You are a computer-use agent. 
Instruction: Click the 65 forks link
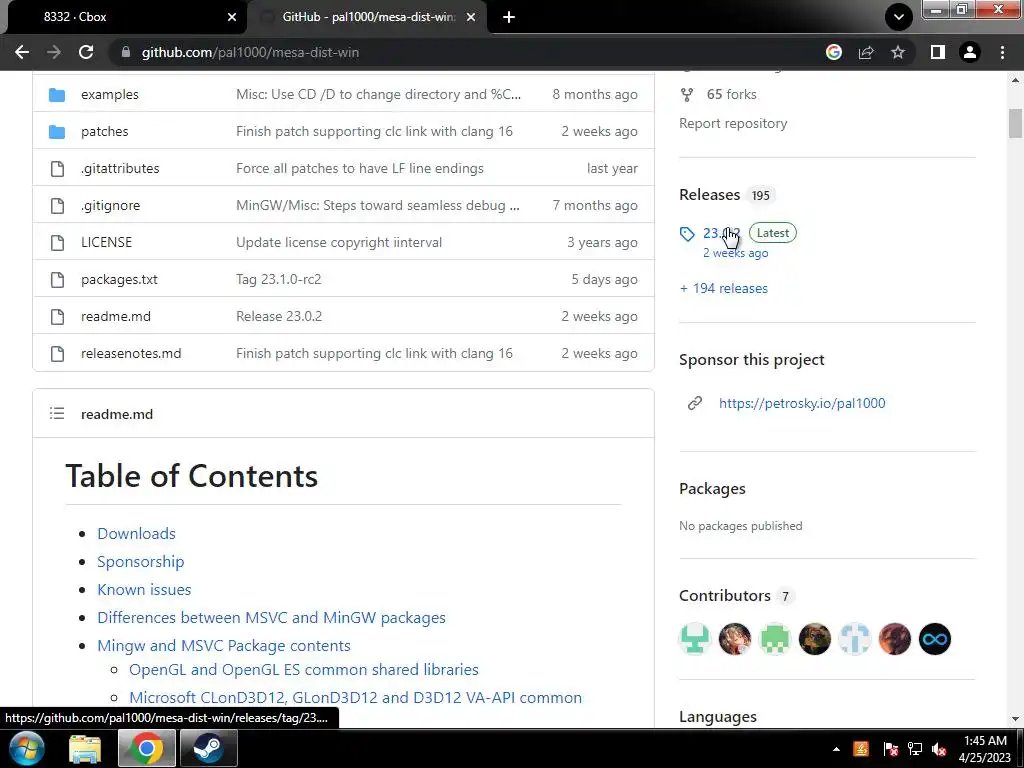click(731, 95)
